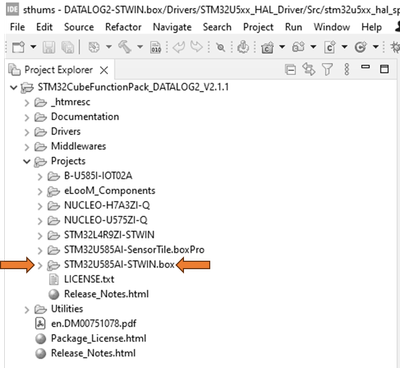Image resolution: width=400 pixels, height=368 pixels.
Task: Expand the NUCLEO-U575ZI-Q folder
Action: point(40,221)
